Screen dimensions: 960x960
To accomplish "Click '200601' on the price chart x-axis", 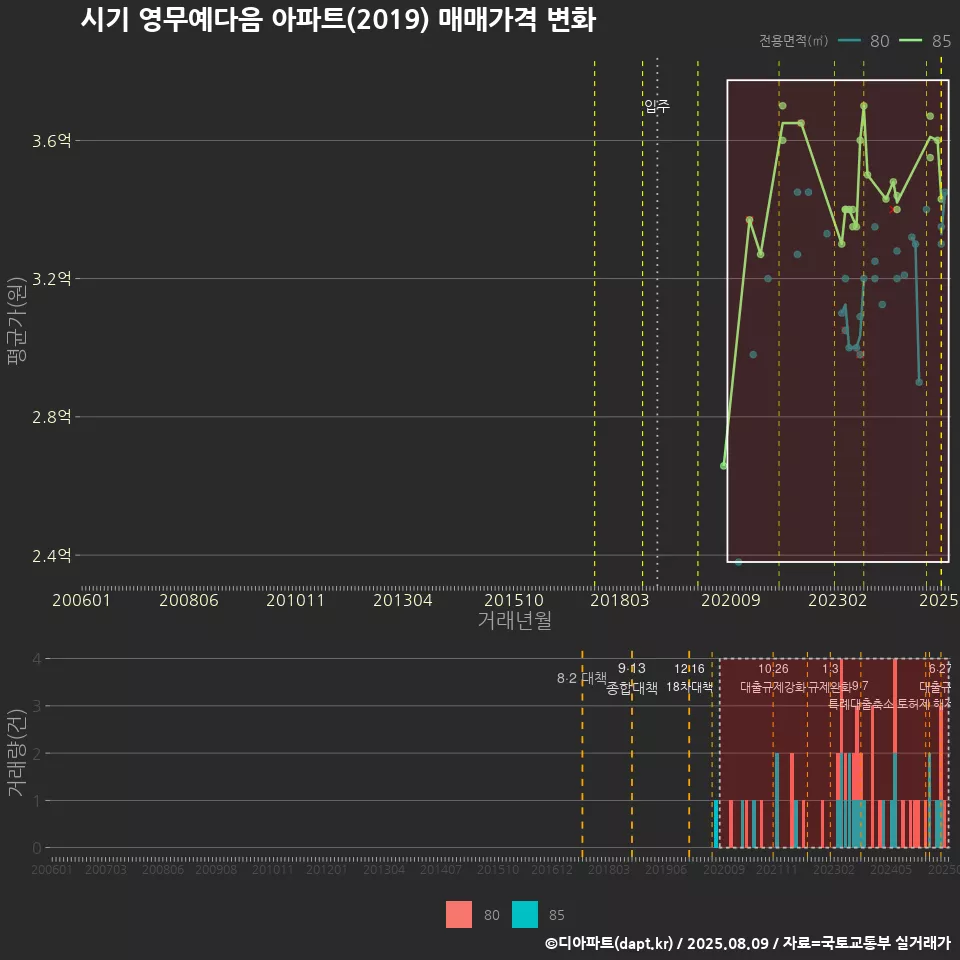I will tap(81, 600).
